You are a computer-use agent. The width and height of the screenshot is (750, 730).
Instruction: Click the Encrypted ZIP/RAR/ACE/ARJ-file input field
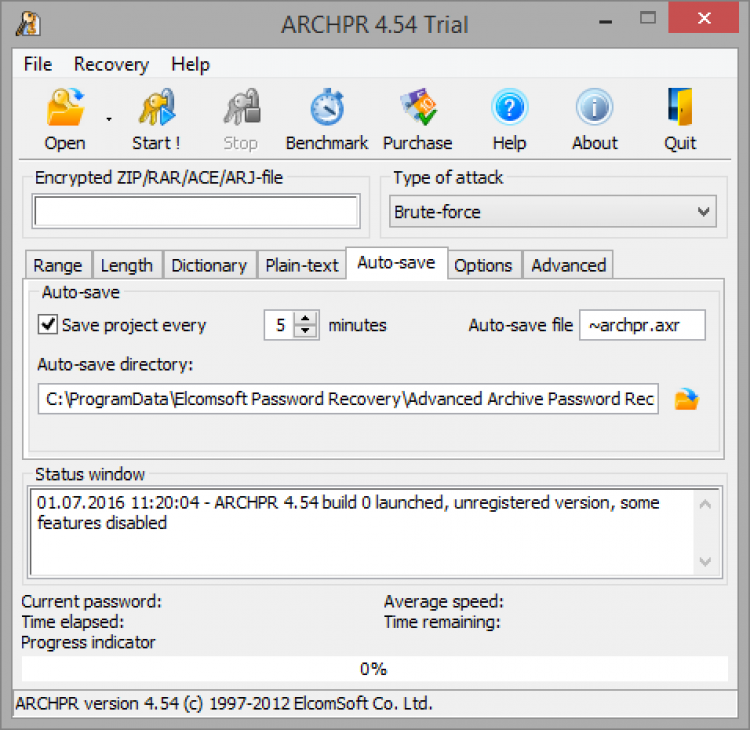(x=196, y=211)
